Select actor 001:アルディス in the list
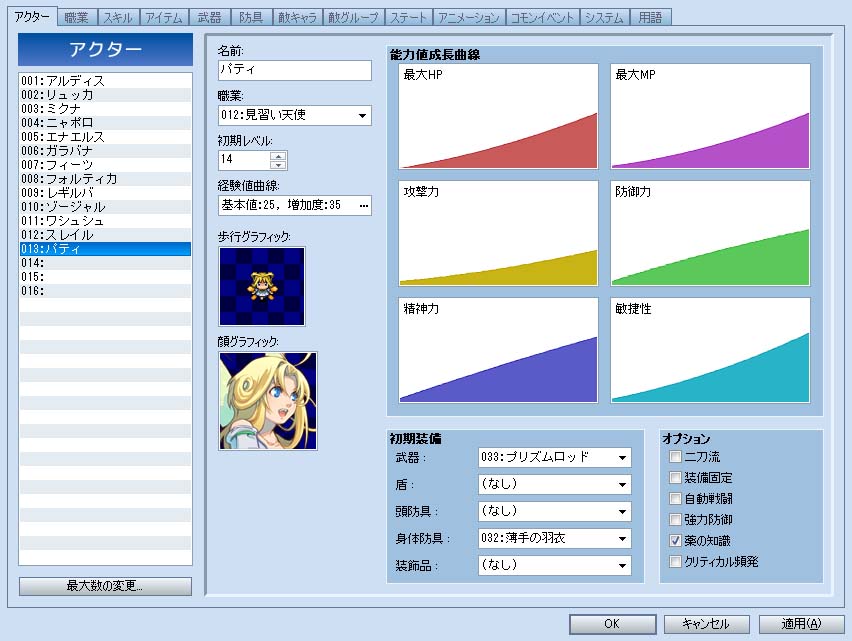Screen dimensions: 852x641 pos(105,80)
